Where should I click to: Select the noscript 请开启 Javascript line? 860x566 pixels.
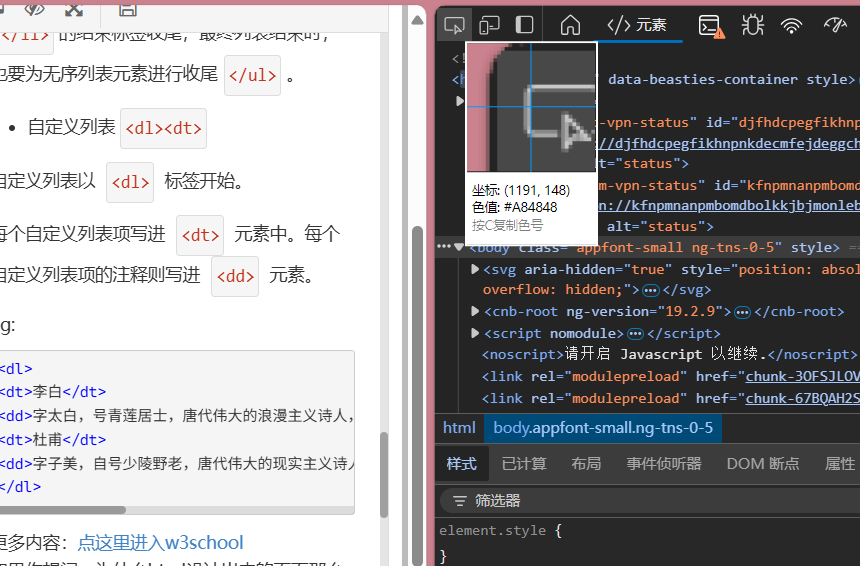pos(669,354)
